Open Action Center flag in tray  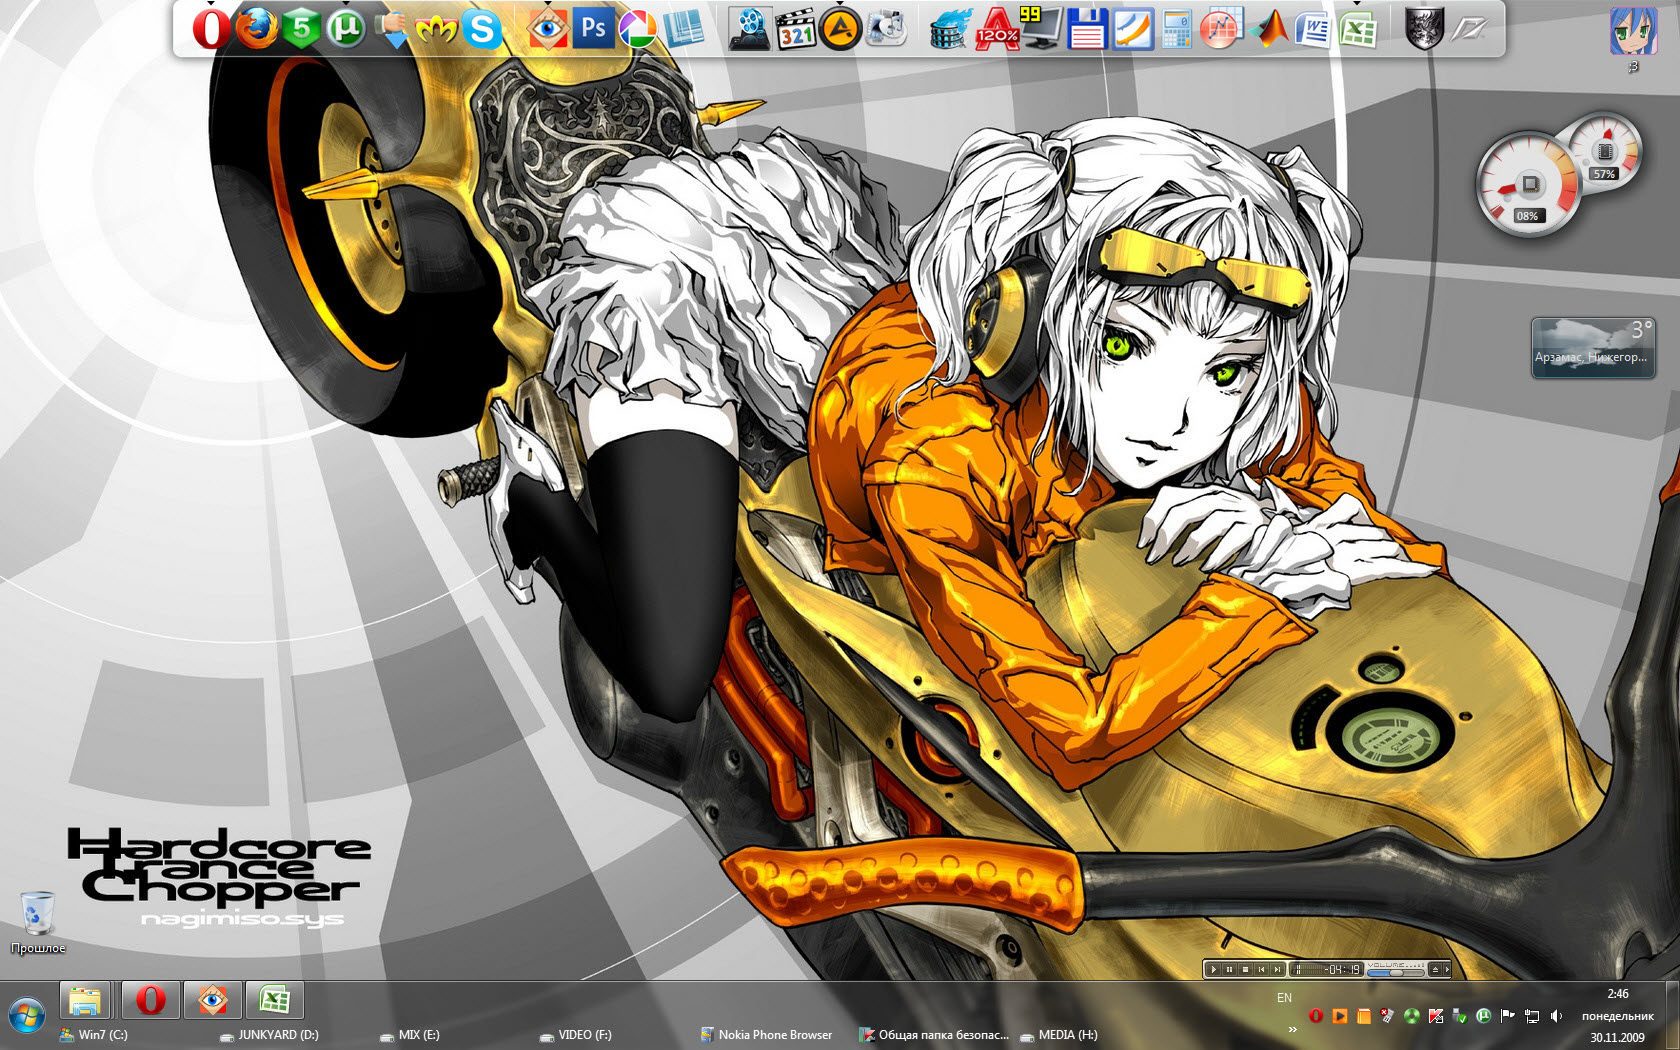(1508, 1016)
